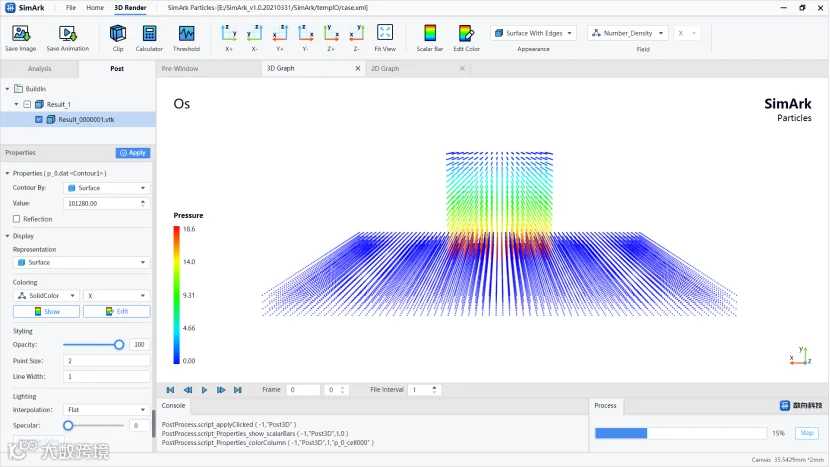
Task: Click the Line Width field
Action: [106, 376]
